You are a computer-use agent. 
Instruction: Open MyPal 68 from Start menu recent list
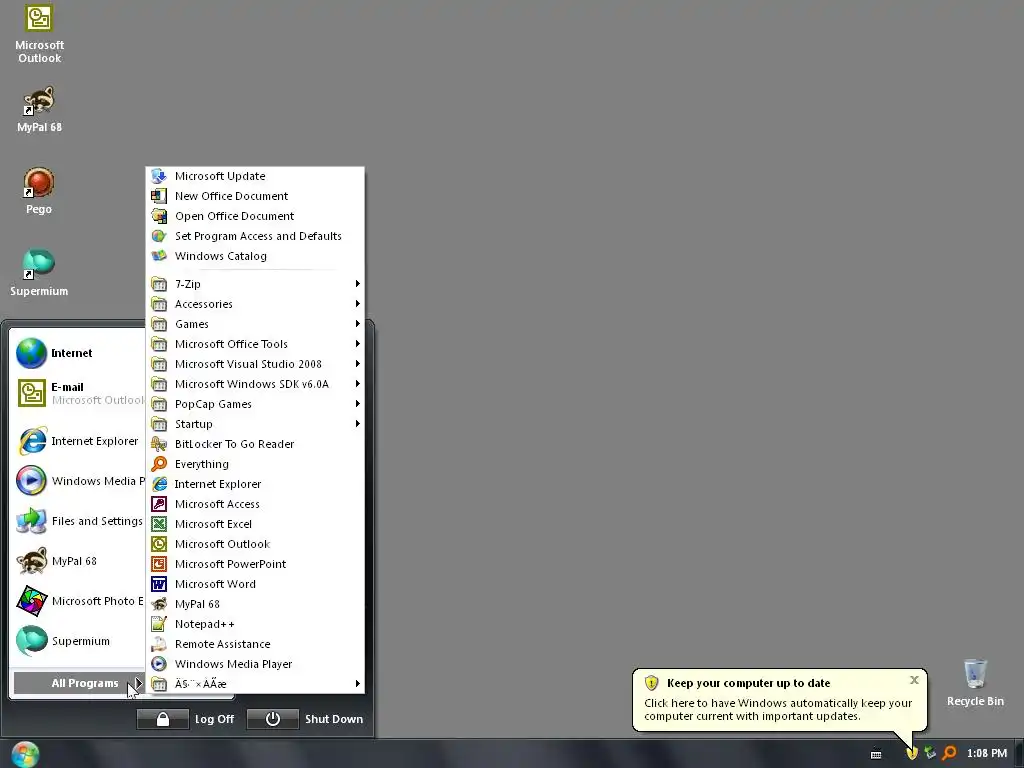pos(78,561)
